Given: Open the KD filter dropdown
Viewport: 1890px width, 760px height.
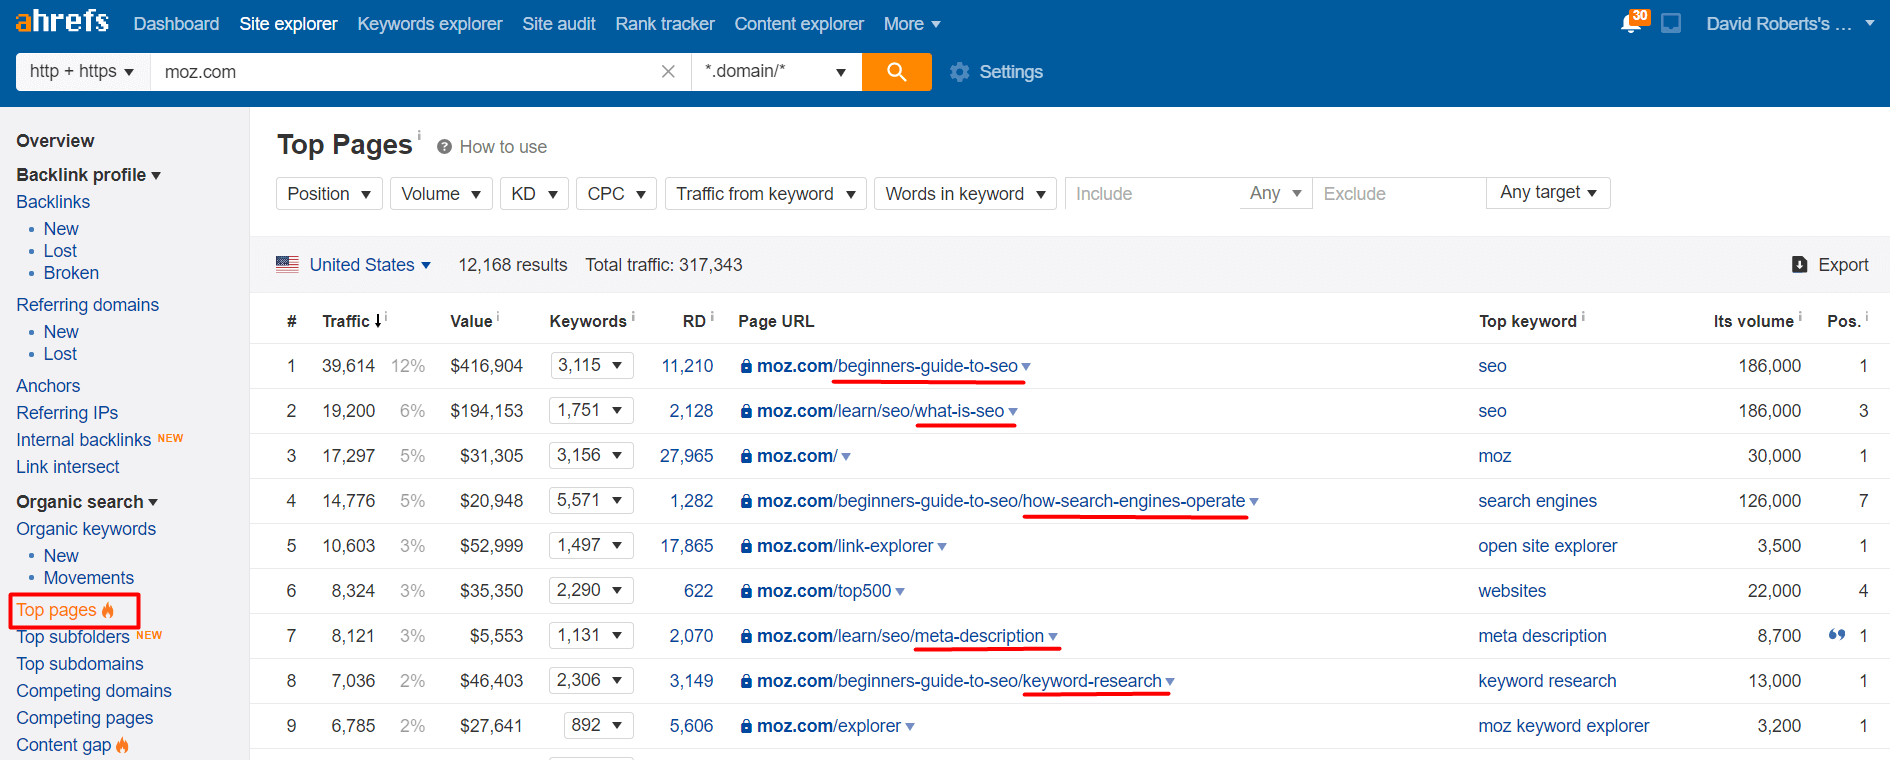Looking at the screenshot, I should coord(534,193).
